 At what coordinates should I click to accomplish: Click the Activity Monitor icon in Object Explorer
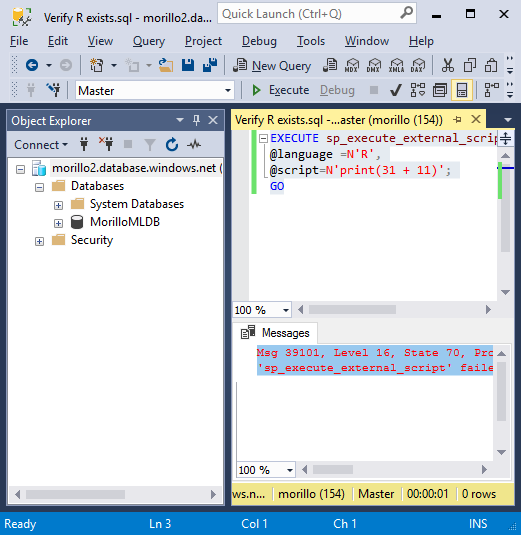(194, 145)
